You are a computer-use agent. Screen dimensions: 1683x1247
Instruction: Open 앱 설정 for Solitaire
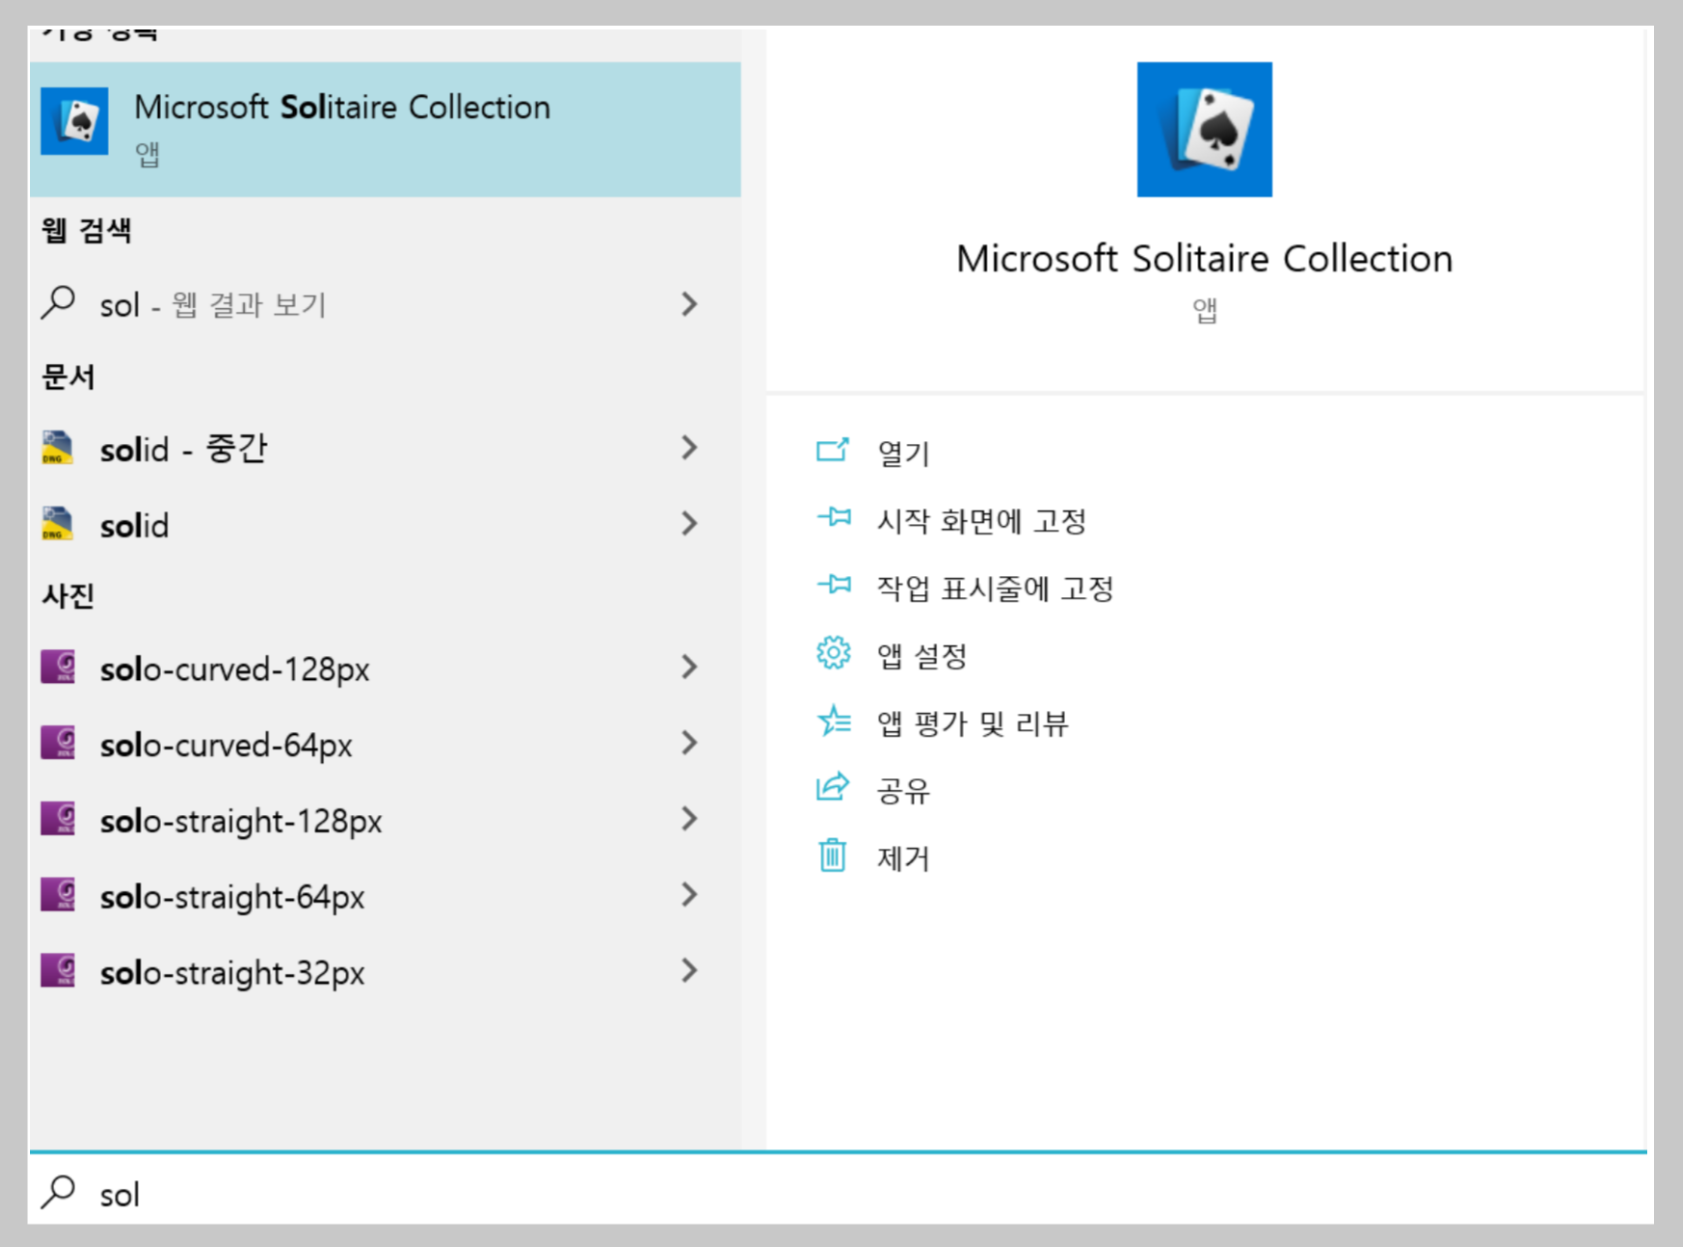coord(922,656)
